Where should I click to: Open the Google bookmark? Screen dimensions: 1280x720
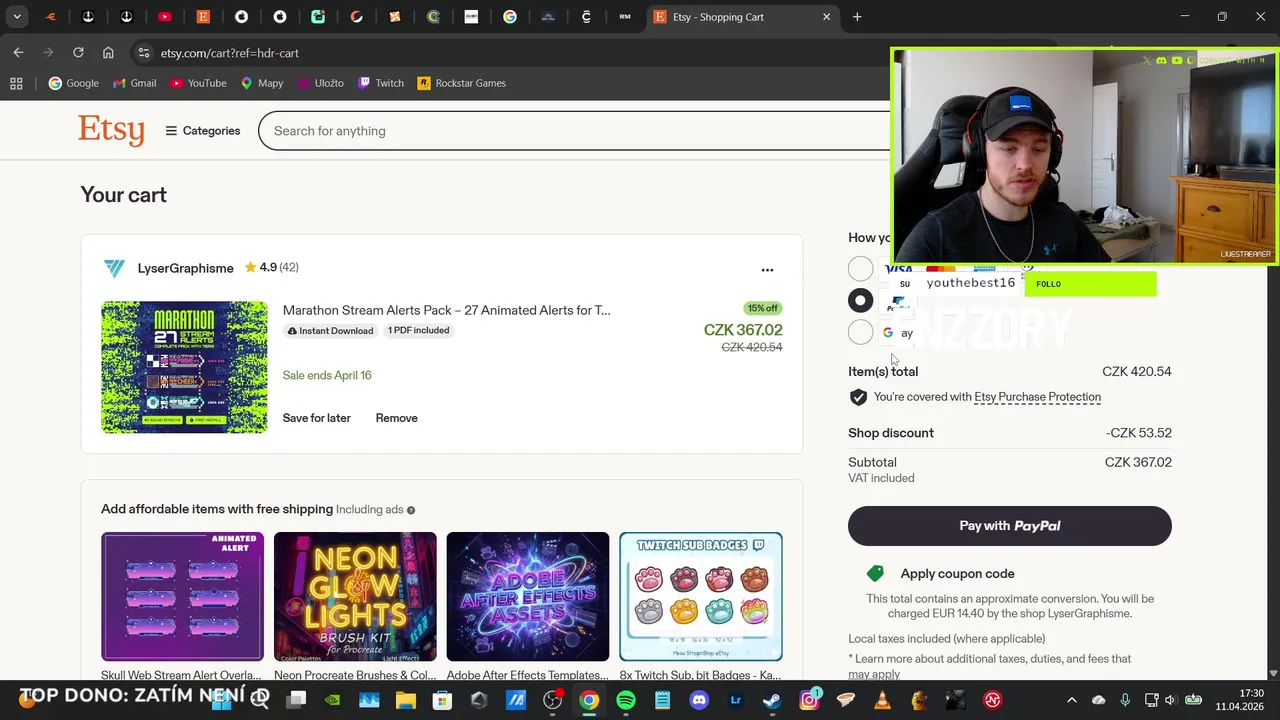tap(74, 83)
